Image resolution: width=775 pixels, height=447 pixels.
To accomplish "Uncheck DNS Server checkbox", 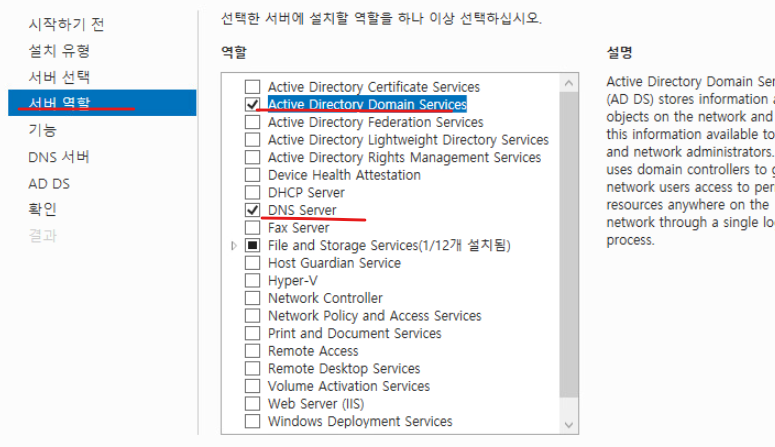I will (253, 210).
